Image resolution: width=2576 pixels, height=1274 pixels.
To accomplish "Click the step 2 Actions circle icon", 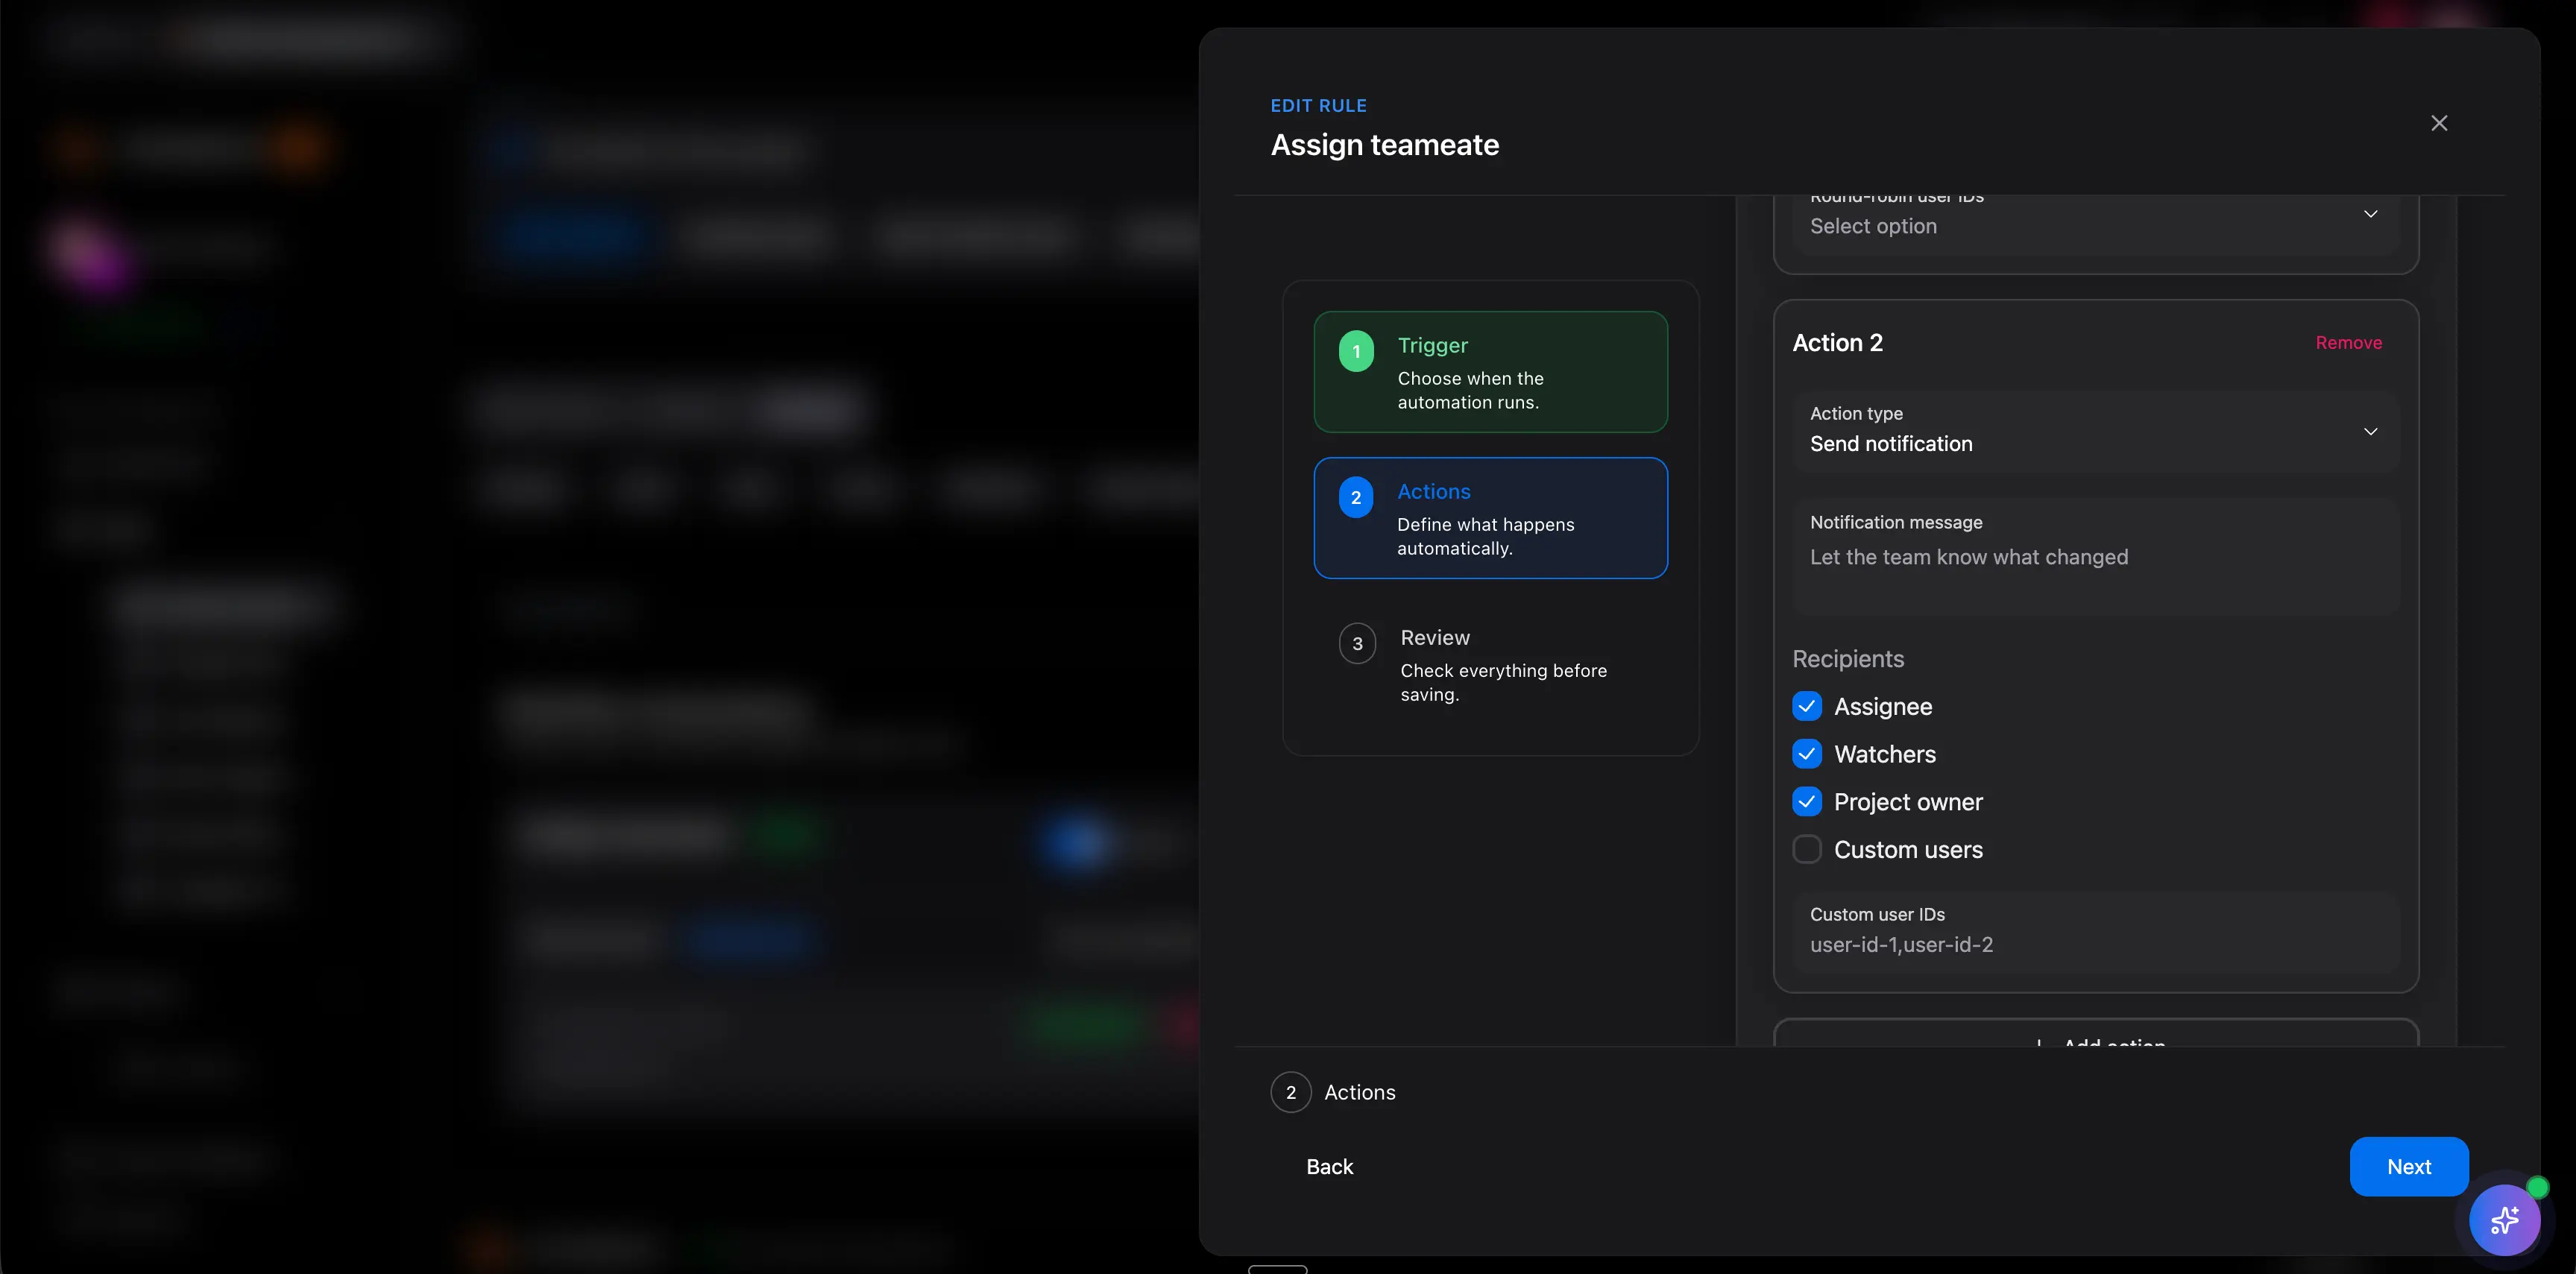I will (x=1356, y=497).
